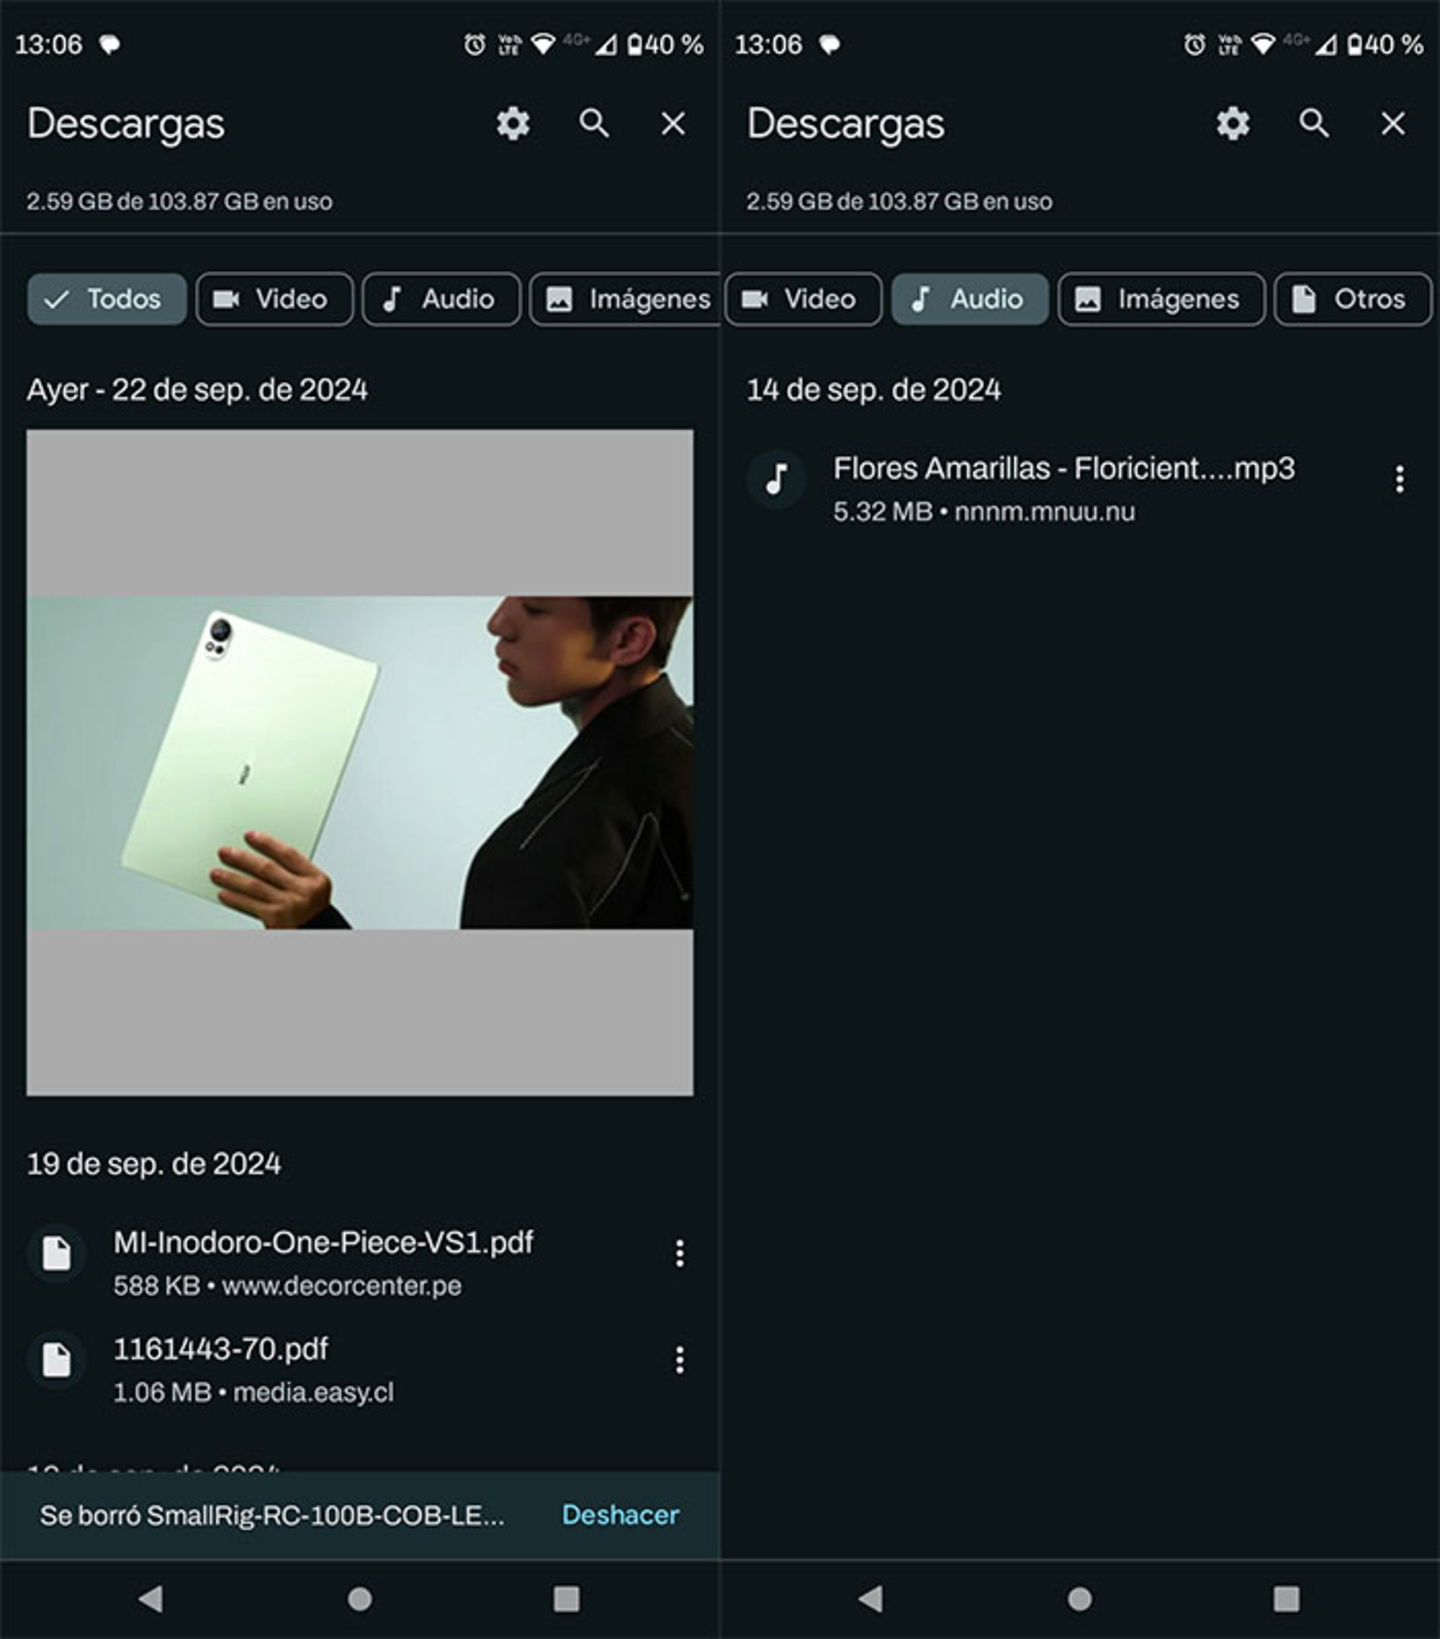Tap alarm icon in left status bar
This screenshot has width=1440, height=1639.
[x=474, y=44]
